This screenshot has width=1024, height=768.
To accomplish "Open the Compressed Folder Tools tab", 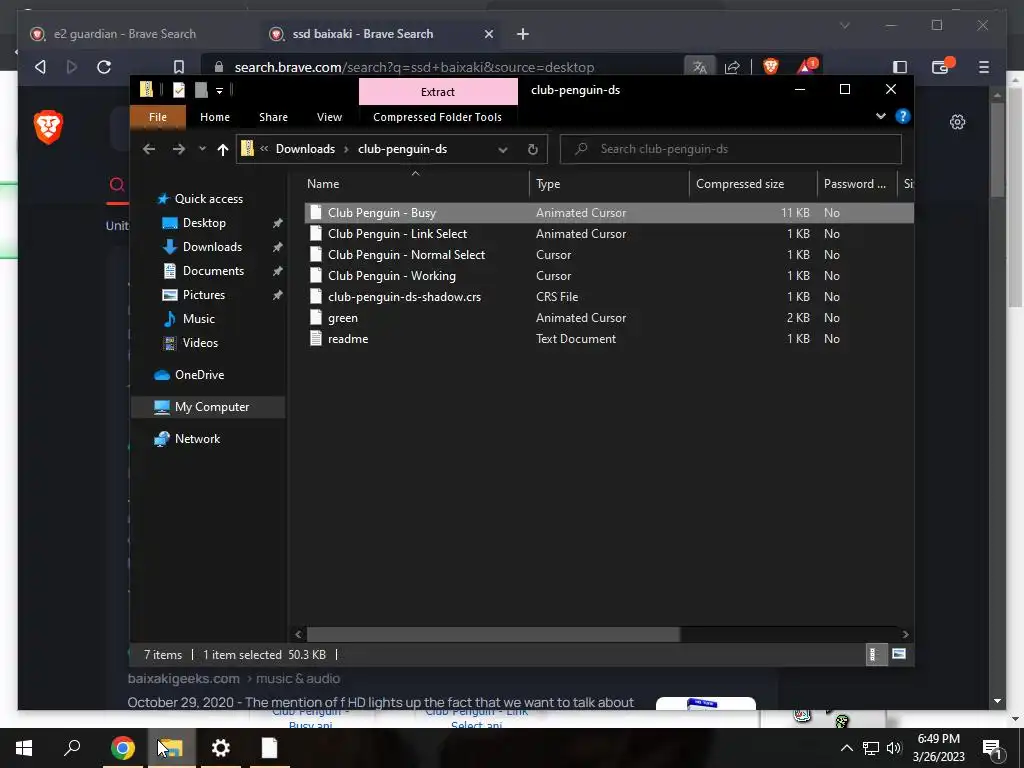I will point(438,117).
